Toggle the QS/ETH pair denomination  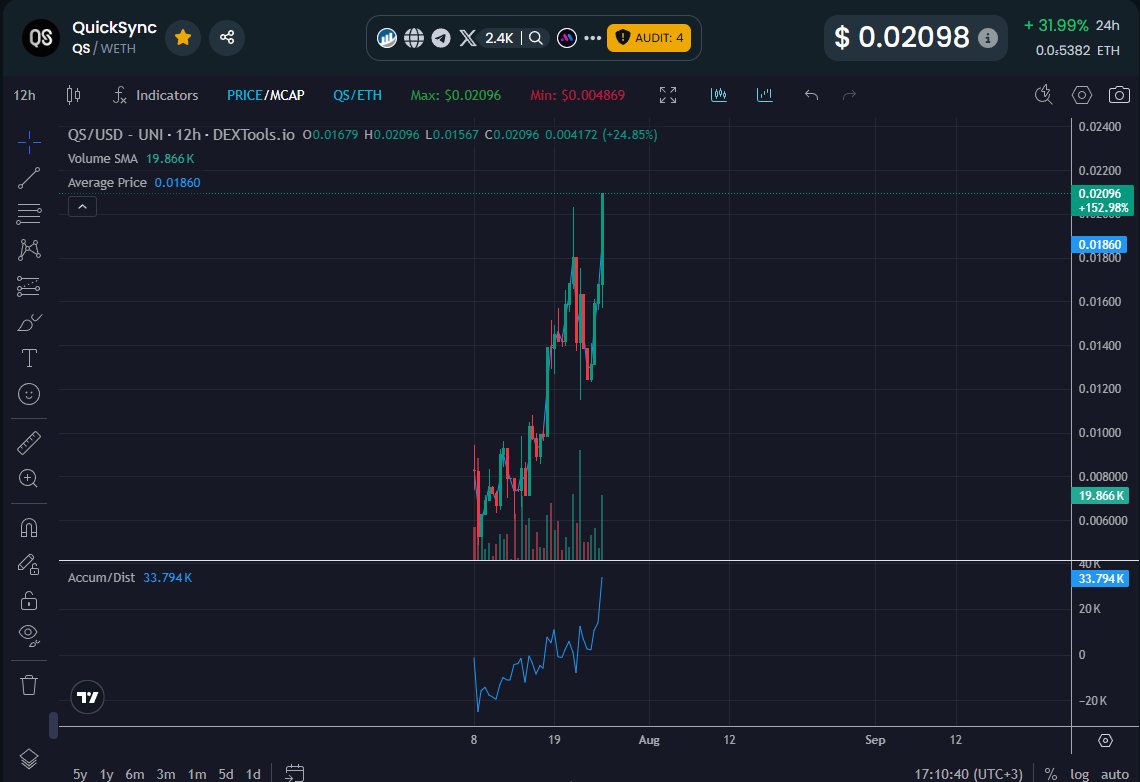pos(357,95)
